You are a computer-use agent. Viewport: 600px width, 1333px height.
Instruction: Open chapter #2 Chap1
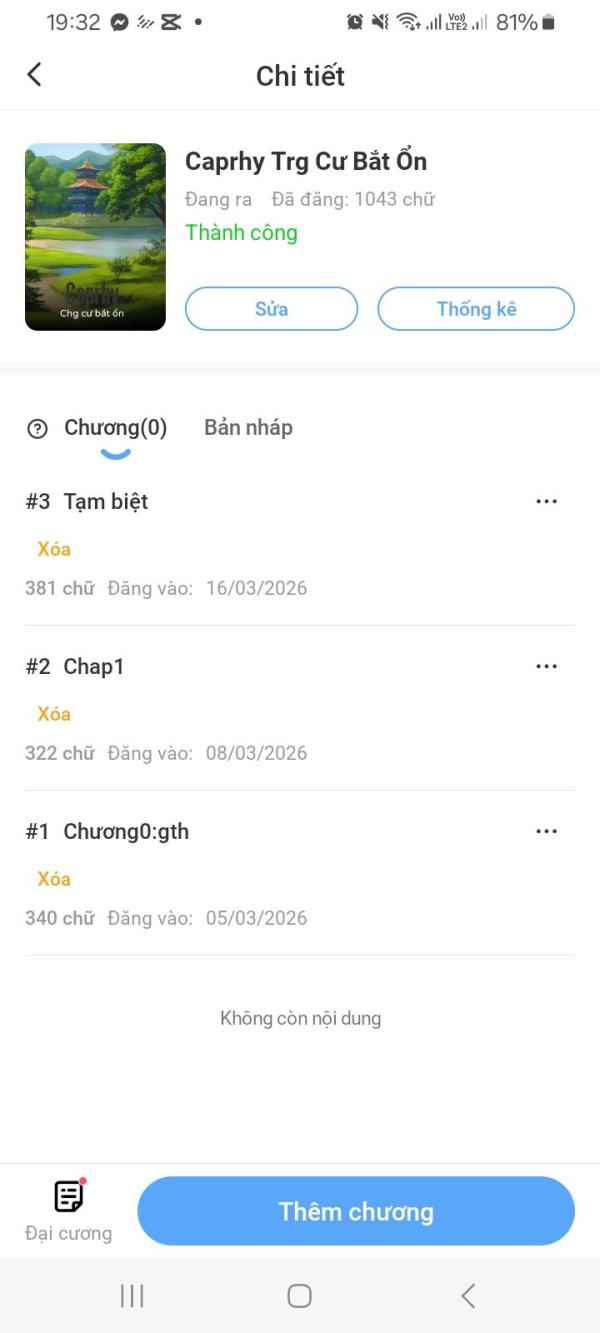(94, 667)
